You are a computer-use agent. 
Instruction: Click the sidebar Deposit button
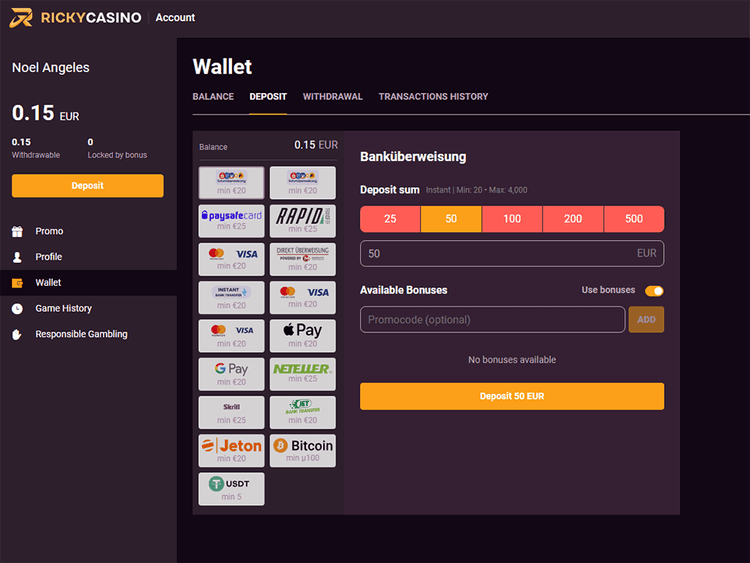[x=88, y=186]
